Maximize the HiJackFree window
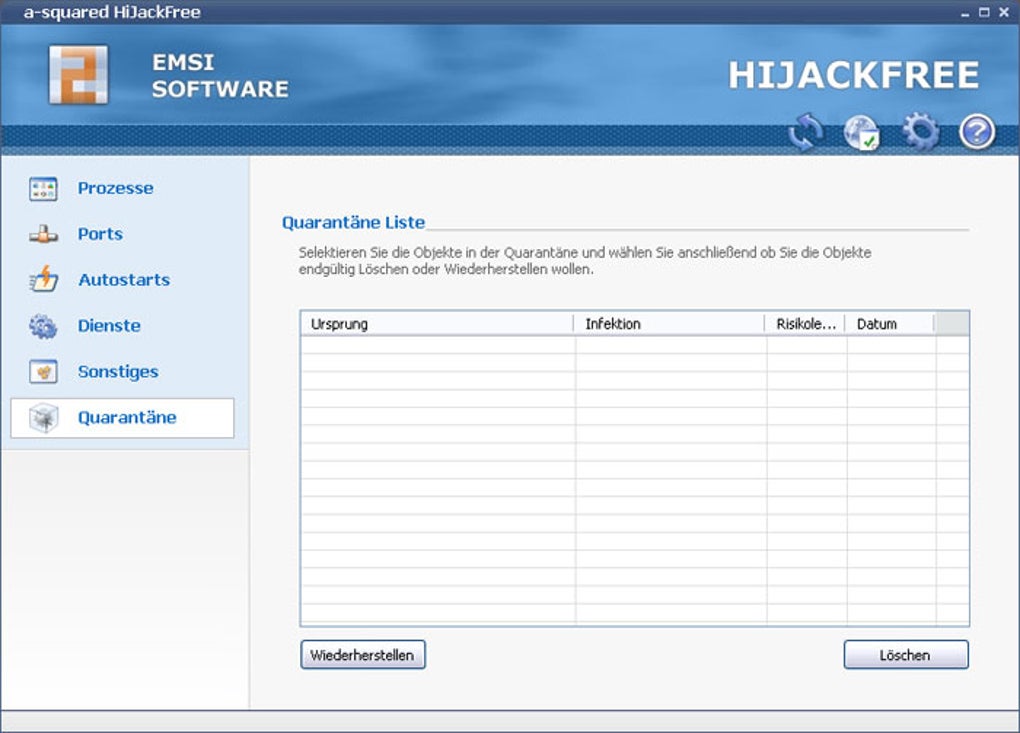The width and height of the screenshot is (1020, 733). [x=984, y=12]
